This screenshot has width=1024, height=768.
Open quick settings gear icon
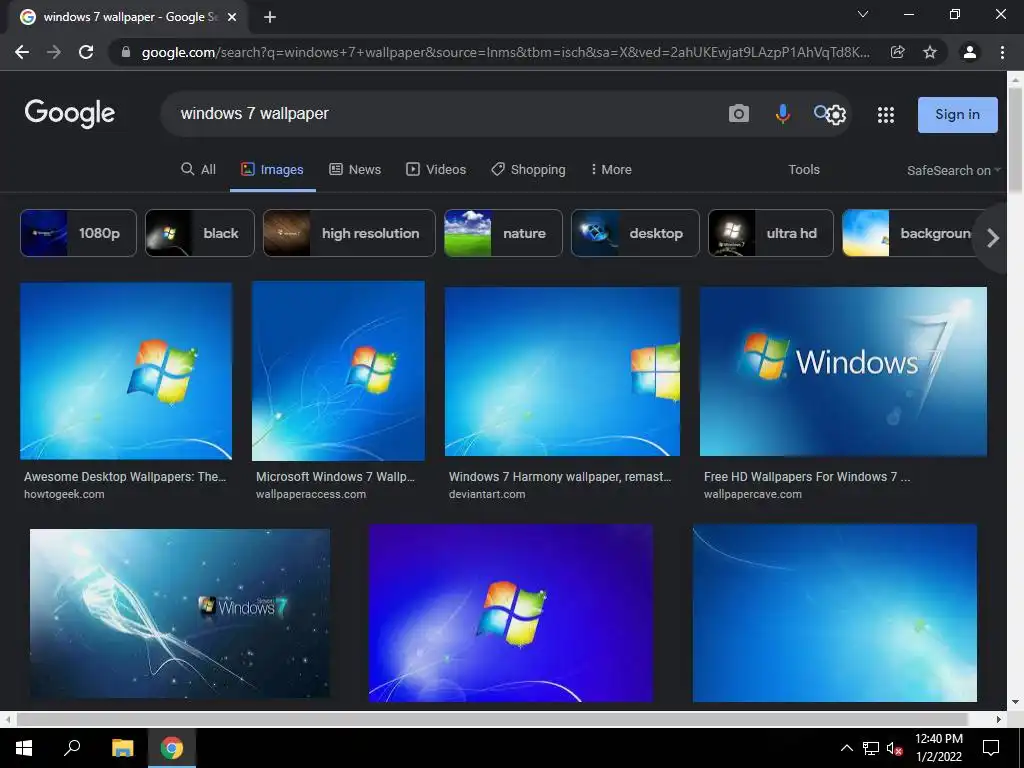point(836,115)
